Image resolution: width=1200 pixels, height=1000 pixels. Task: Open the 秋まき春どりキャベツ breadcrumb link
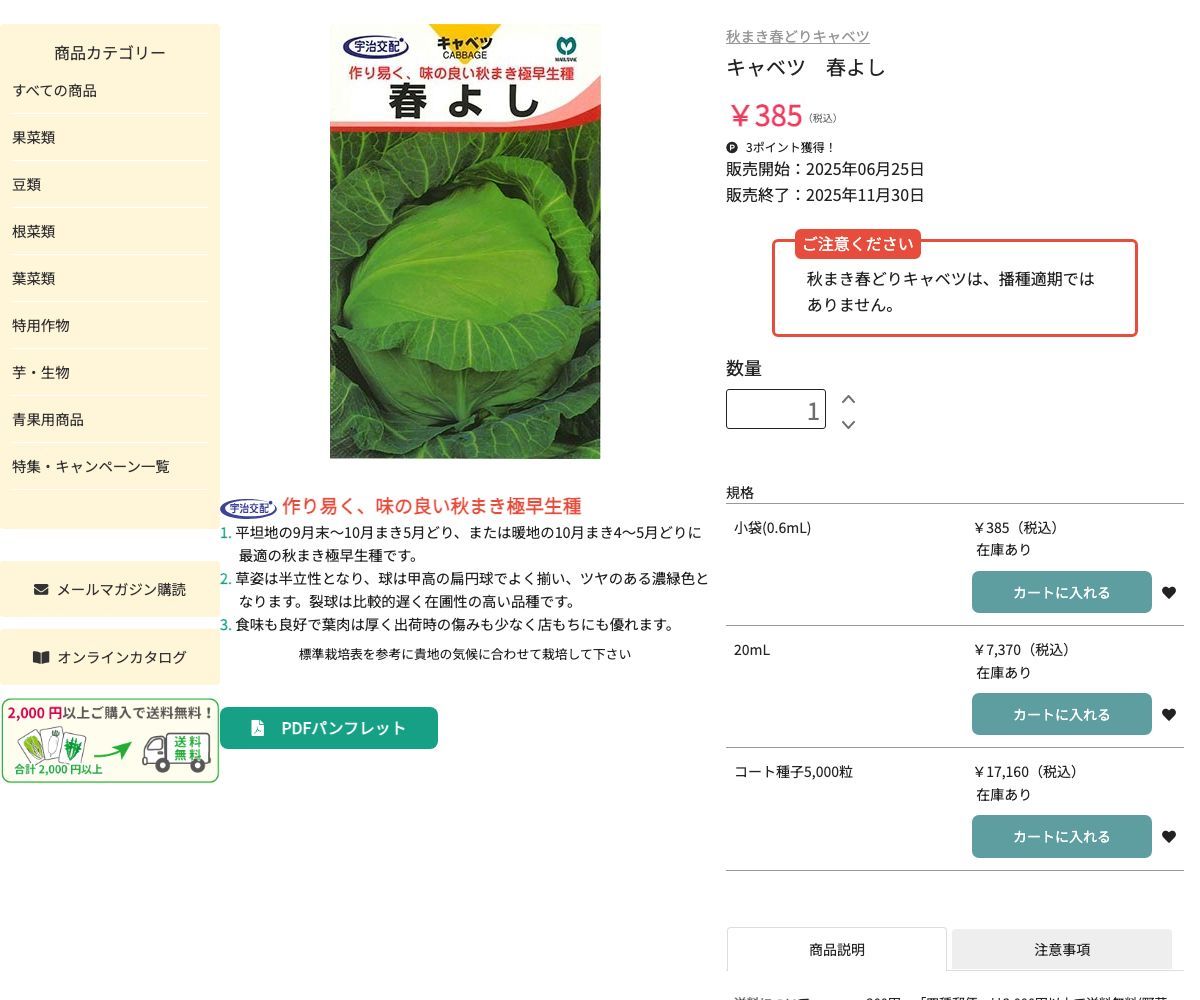point(797,36)
